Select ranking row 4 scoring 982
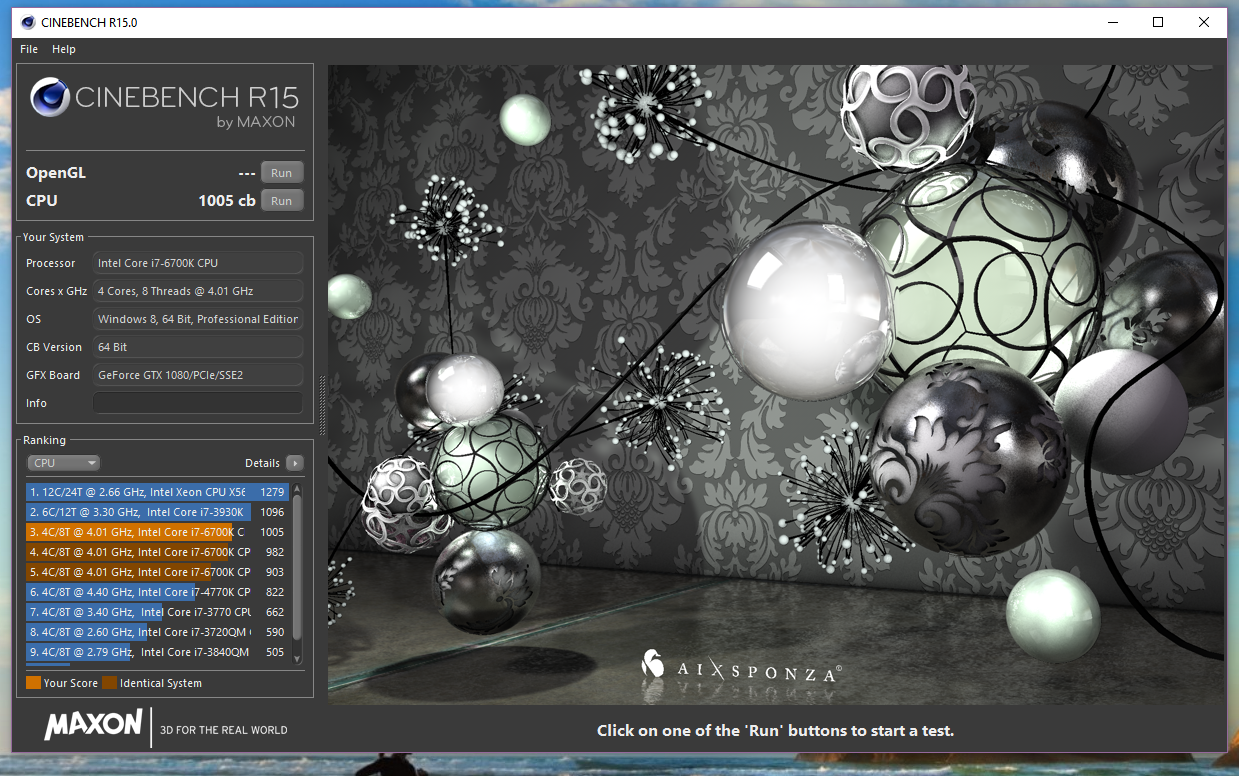The height and width of the screenshot is (776, 1239). tap(158, 552)
